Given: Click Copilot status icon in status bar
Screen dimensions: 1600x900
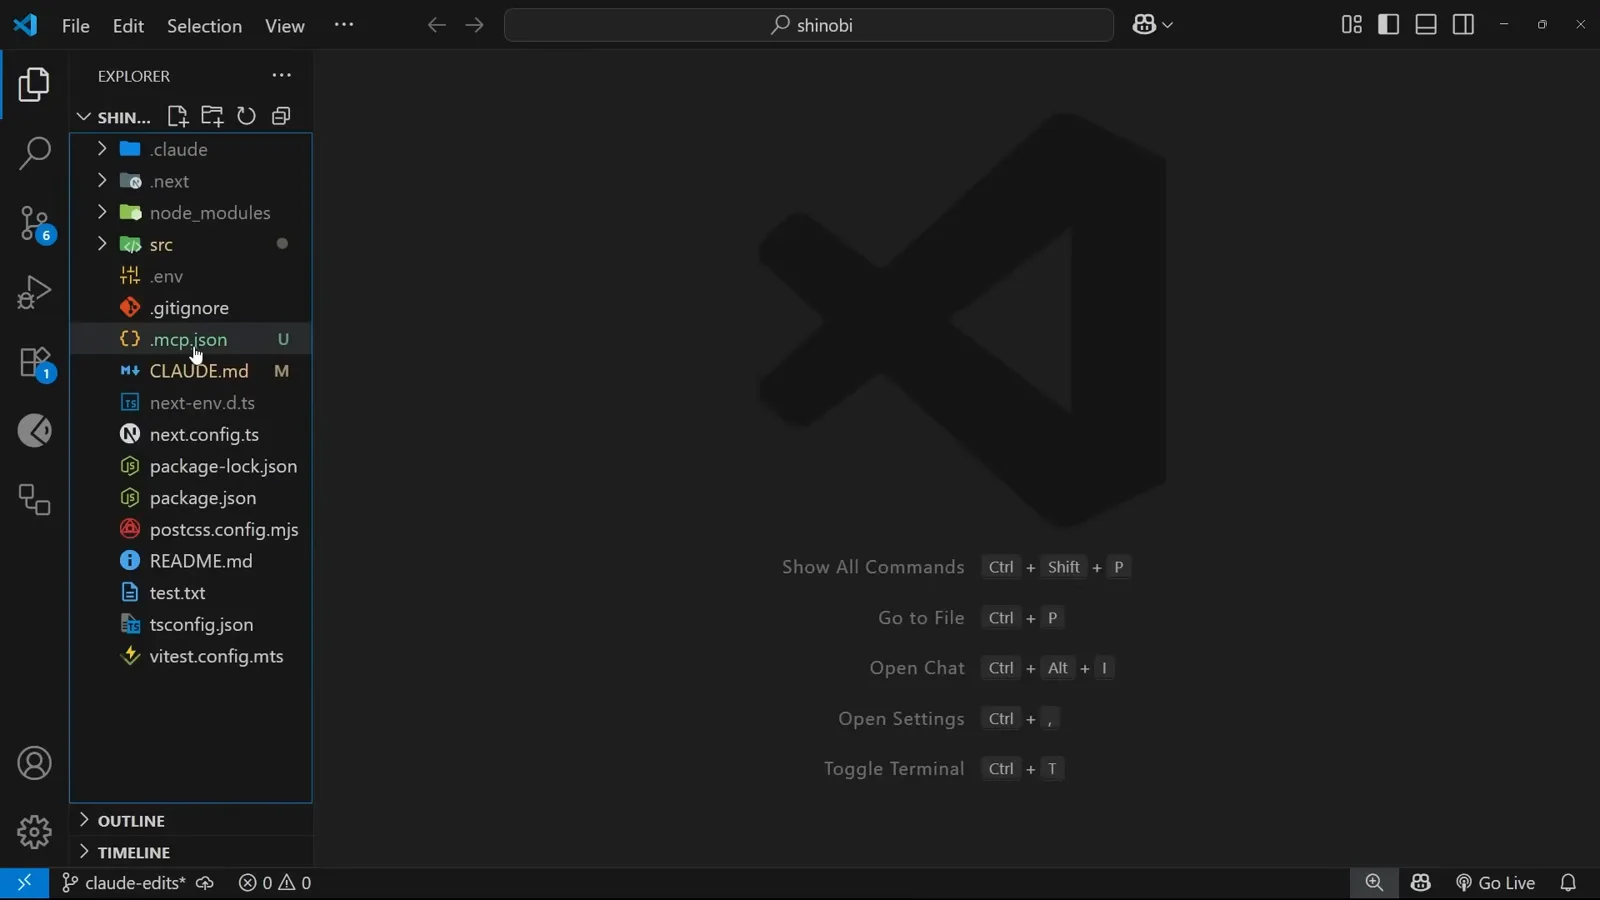Looking at the screenshot, I should 1421,883.
